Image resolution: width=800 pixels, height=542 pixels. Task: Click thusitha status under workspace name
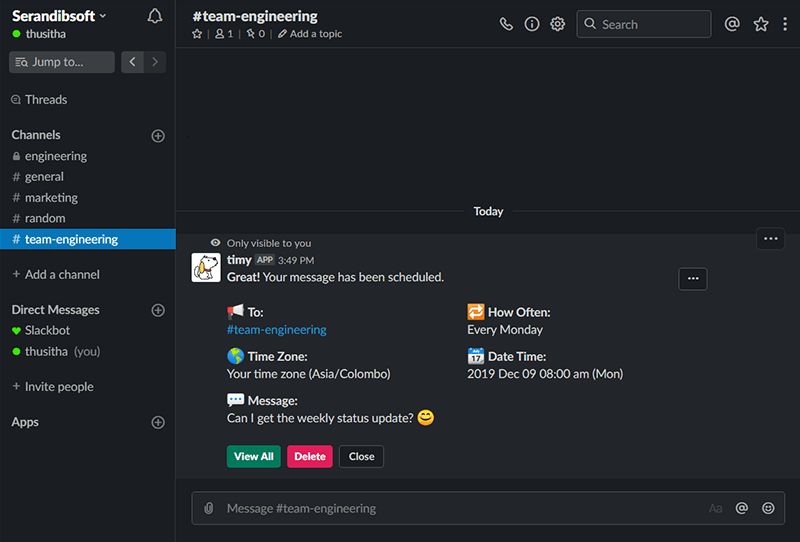tap(39, 34)
